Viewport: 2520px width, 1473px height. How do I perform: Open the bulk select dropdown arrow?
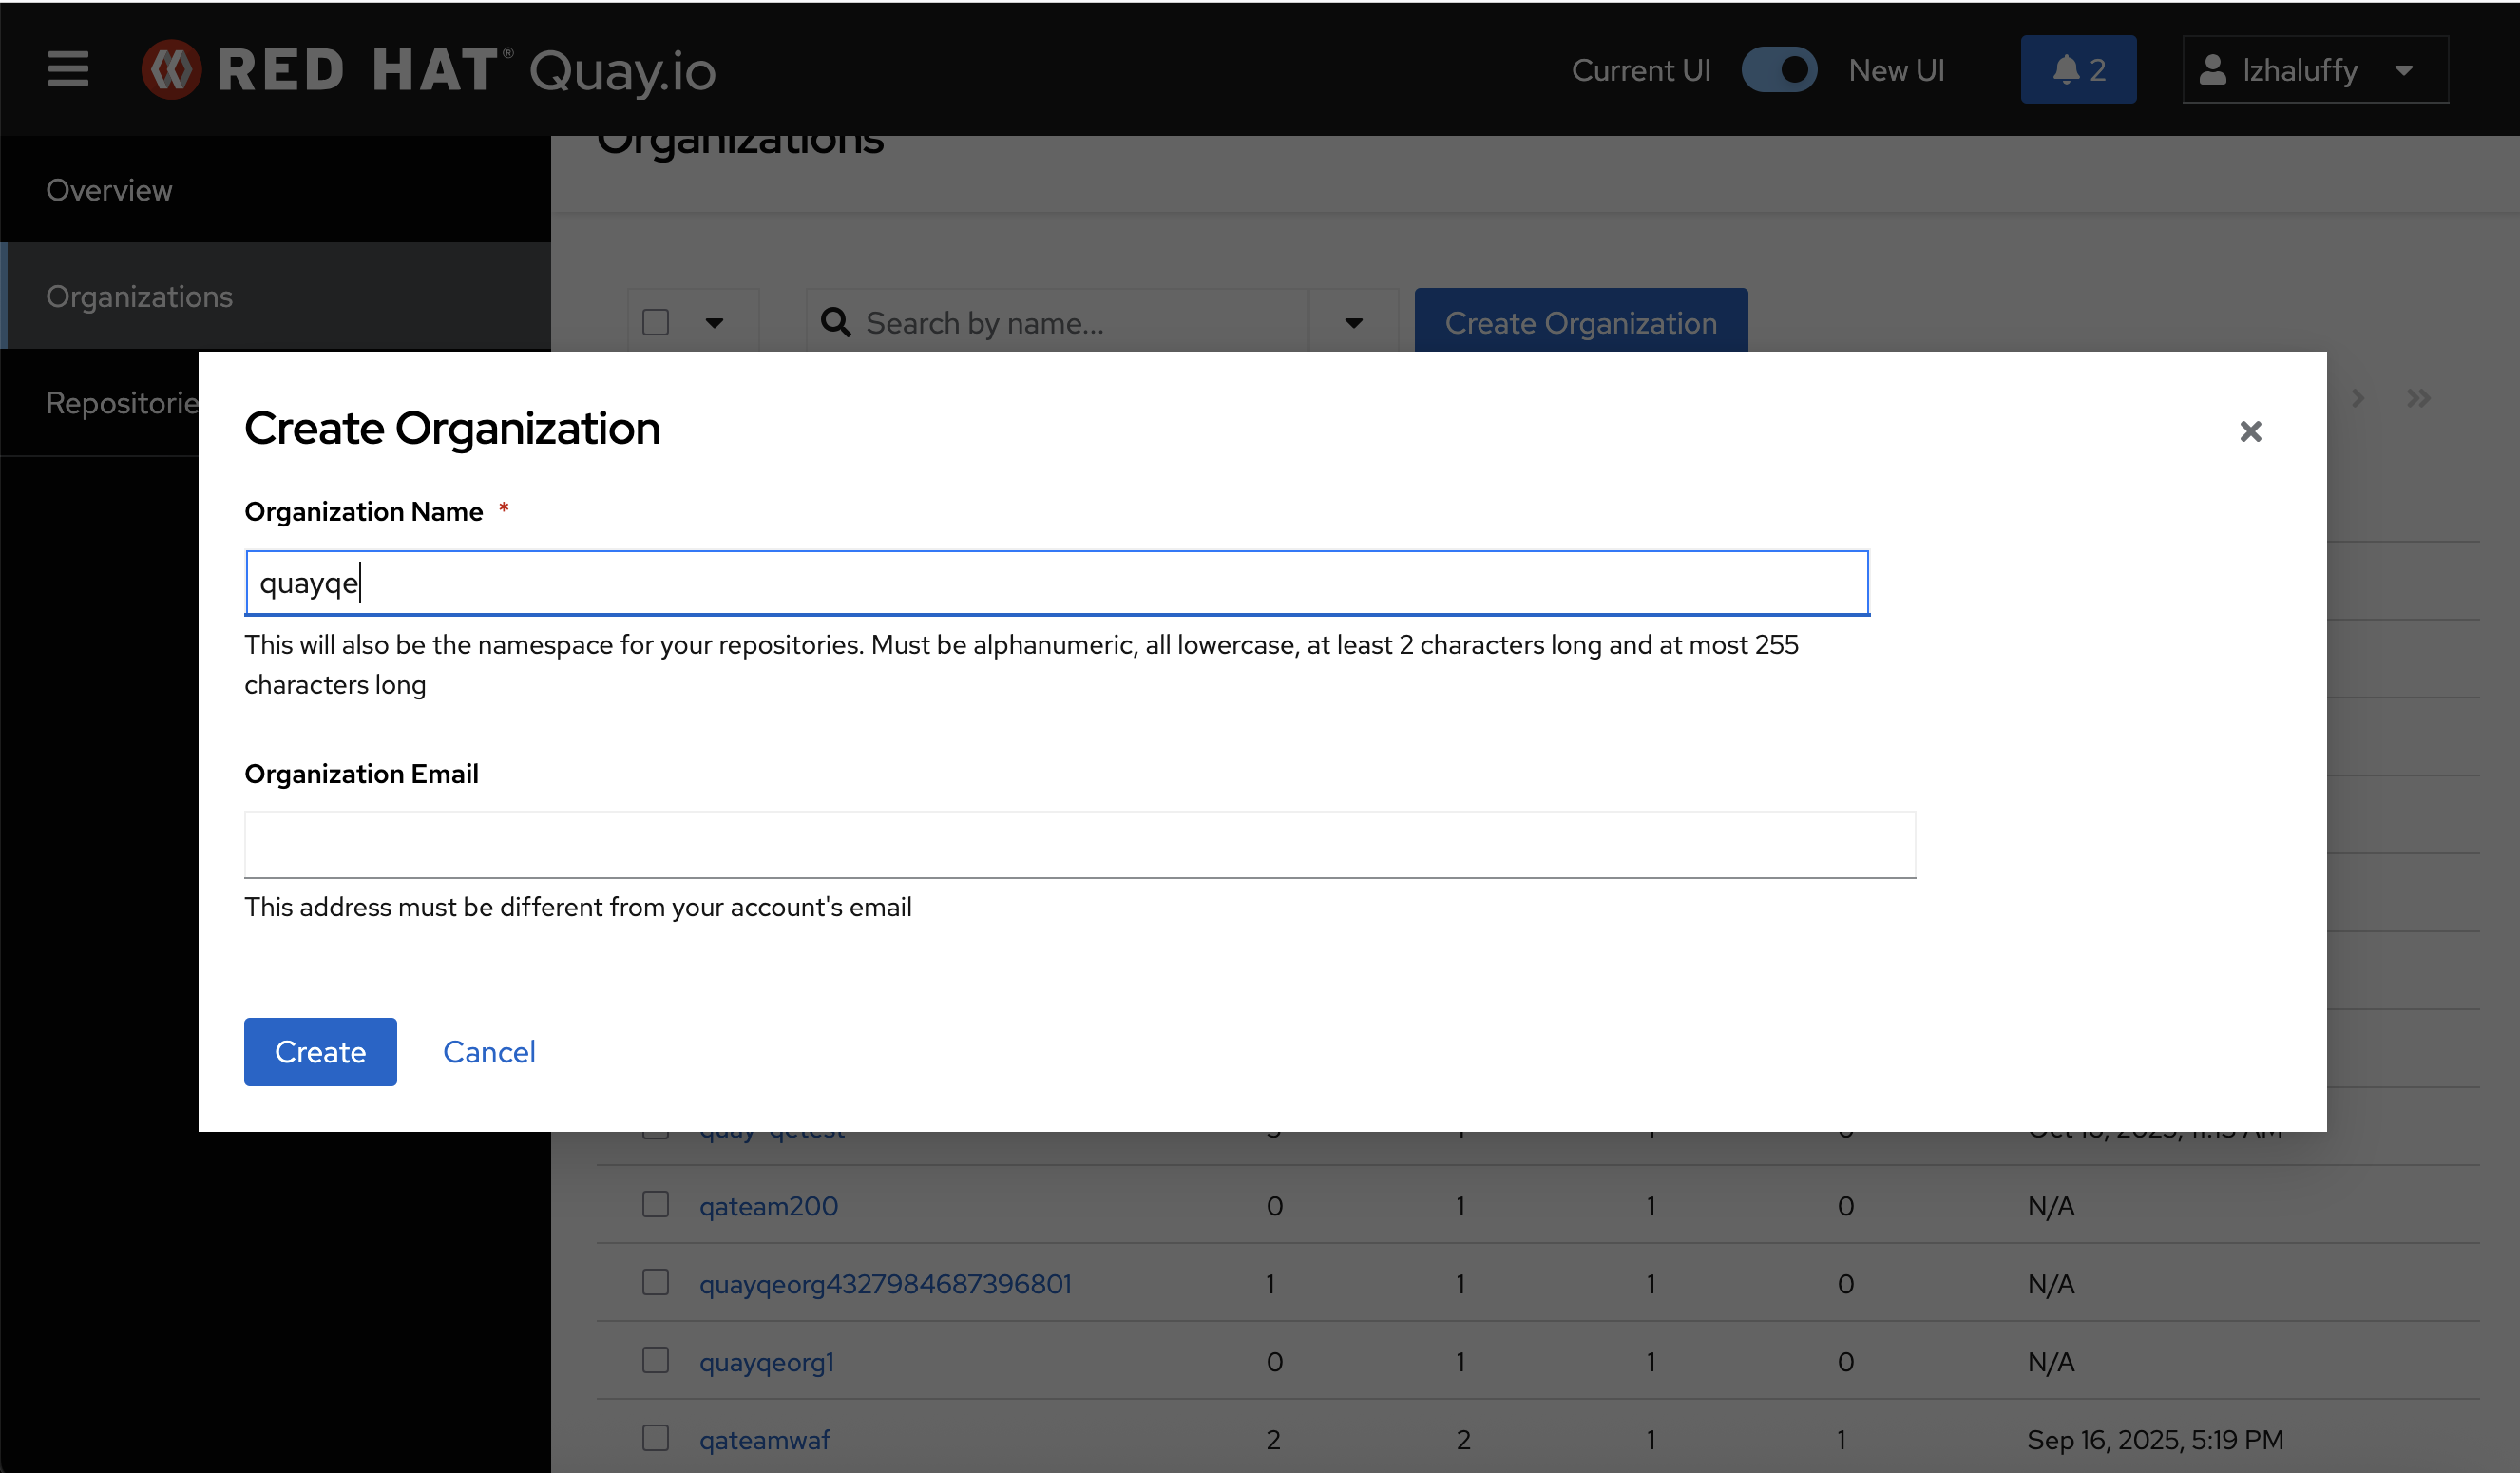(714, 323)
